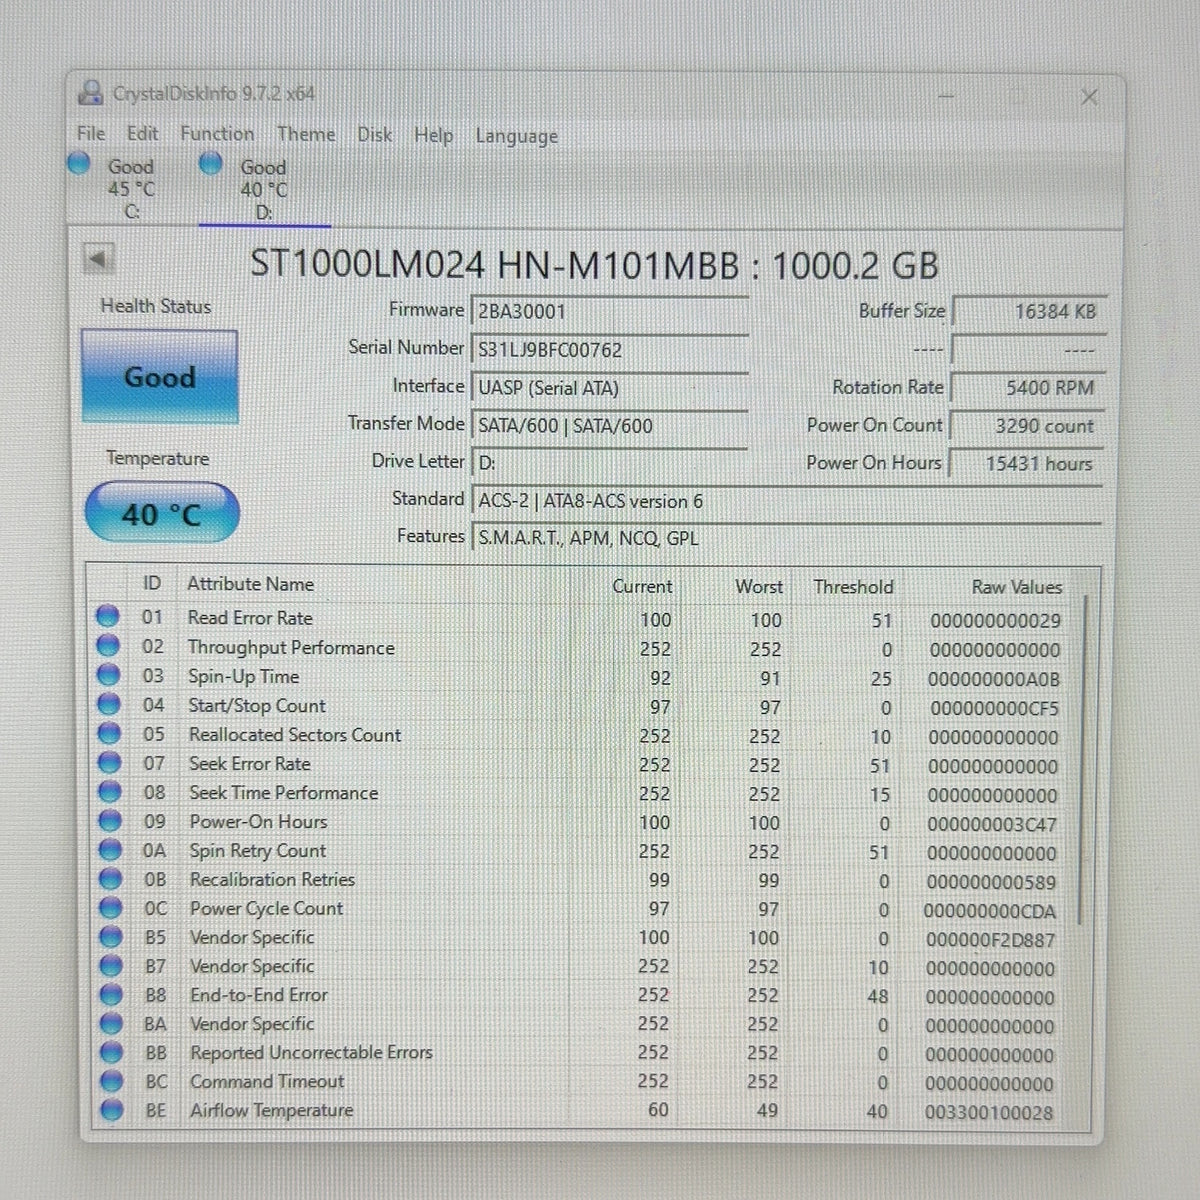Open the Disk menu
Viewport: 1200px width, 1200px height.
click(x=375, y=134)
